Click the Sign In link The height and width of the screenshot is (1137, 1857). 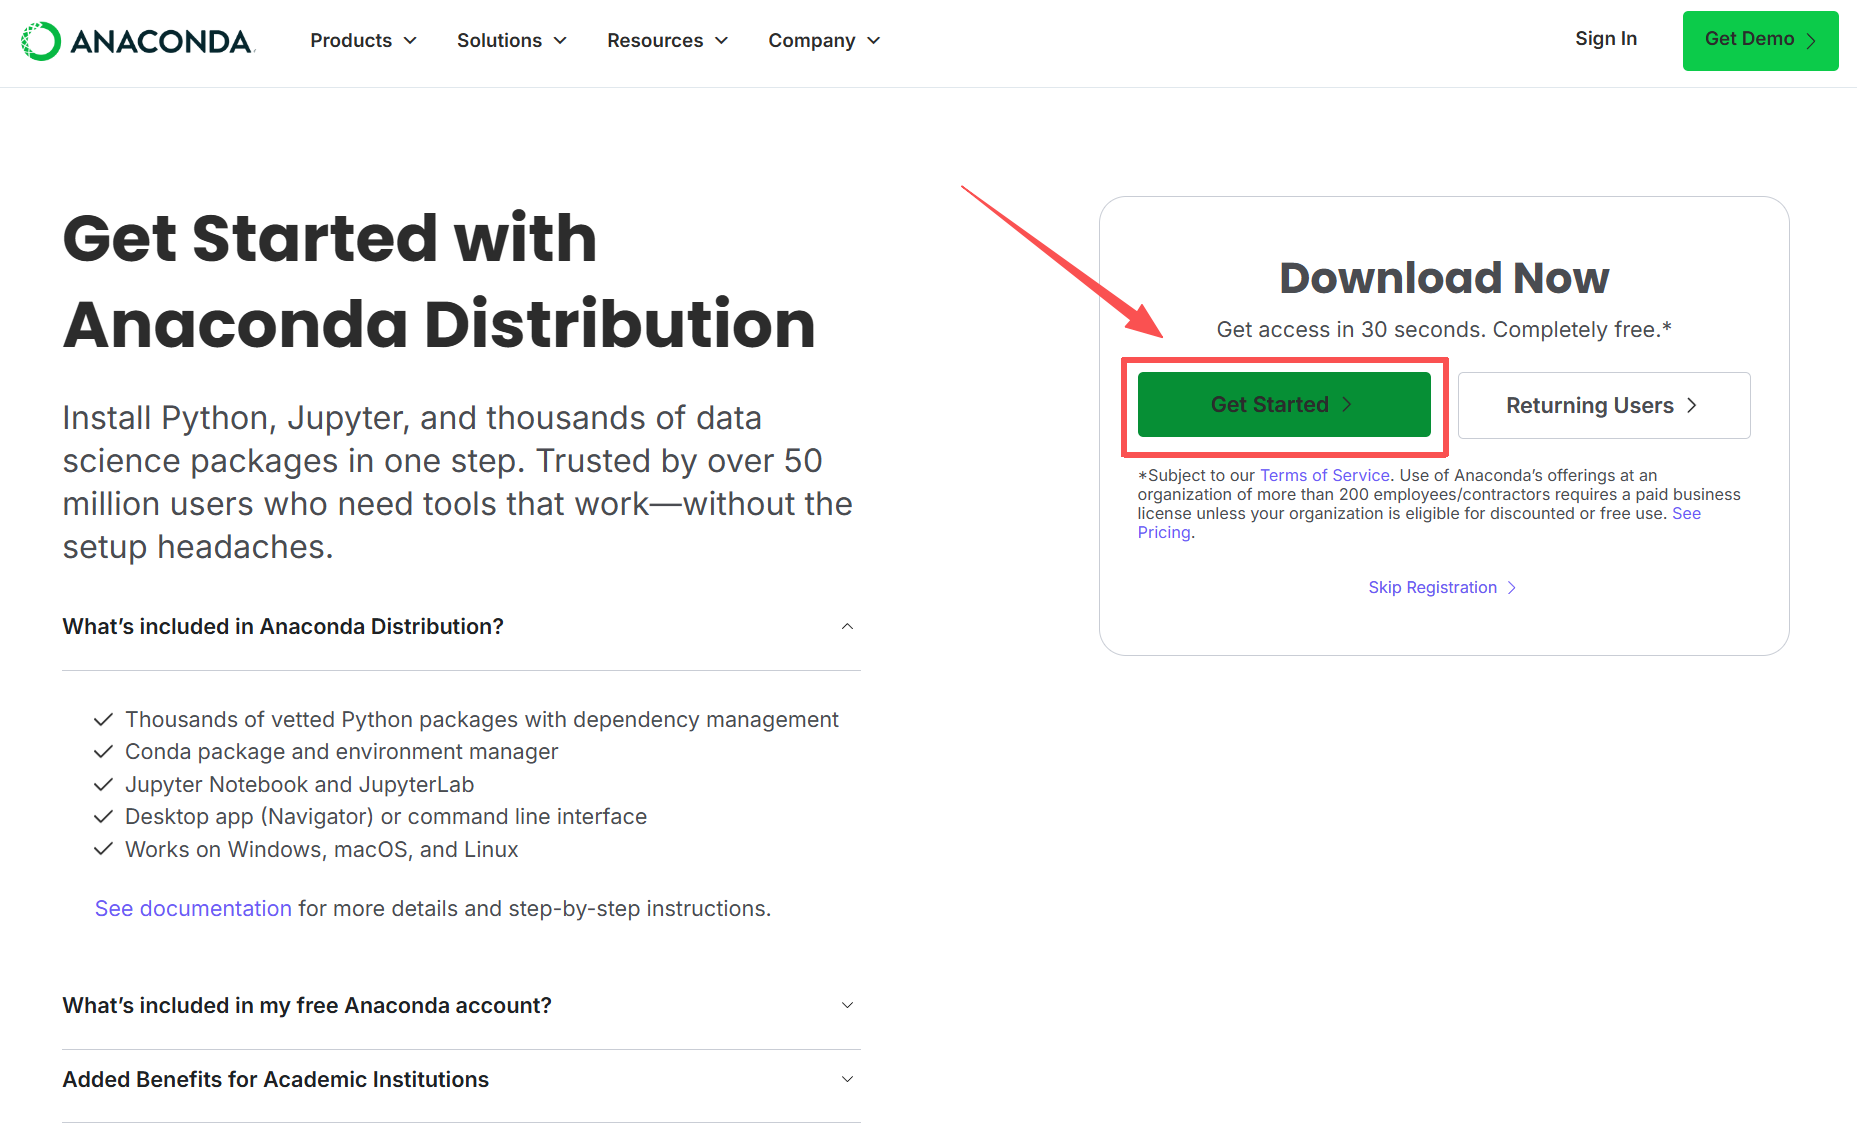[1606, 39]
